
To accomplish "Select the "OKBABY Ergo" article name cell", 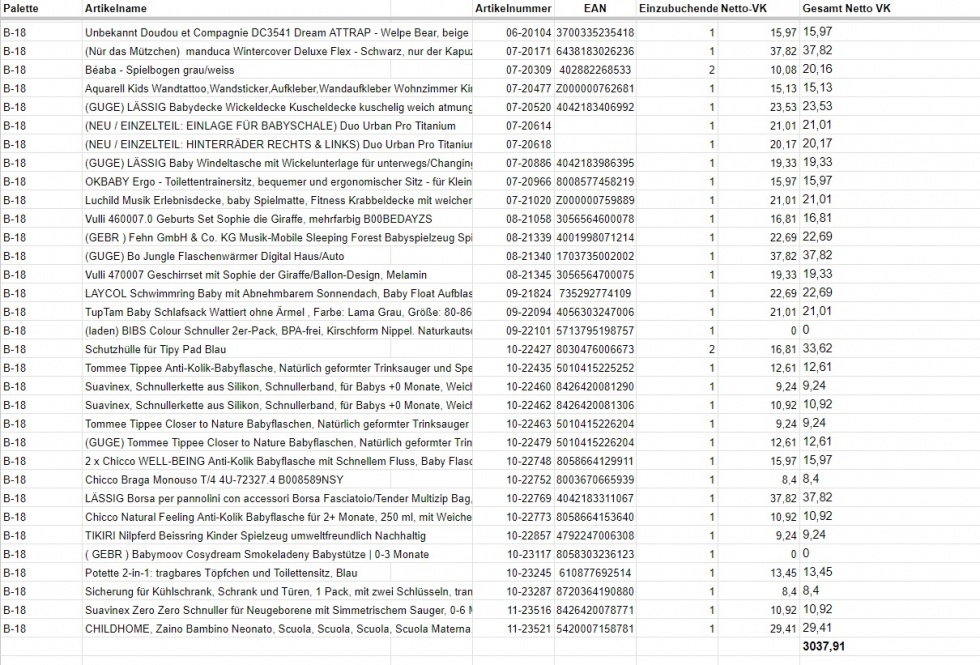I will [279, 182].
